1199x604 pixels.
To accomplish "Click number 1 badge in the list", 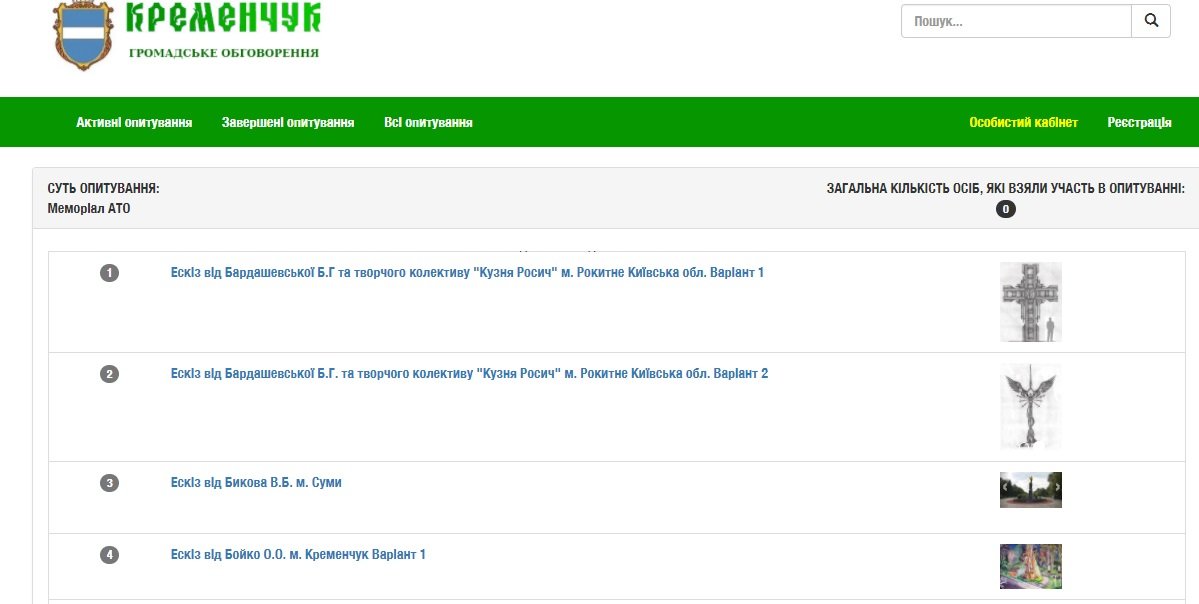I will point(110,273).
